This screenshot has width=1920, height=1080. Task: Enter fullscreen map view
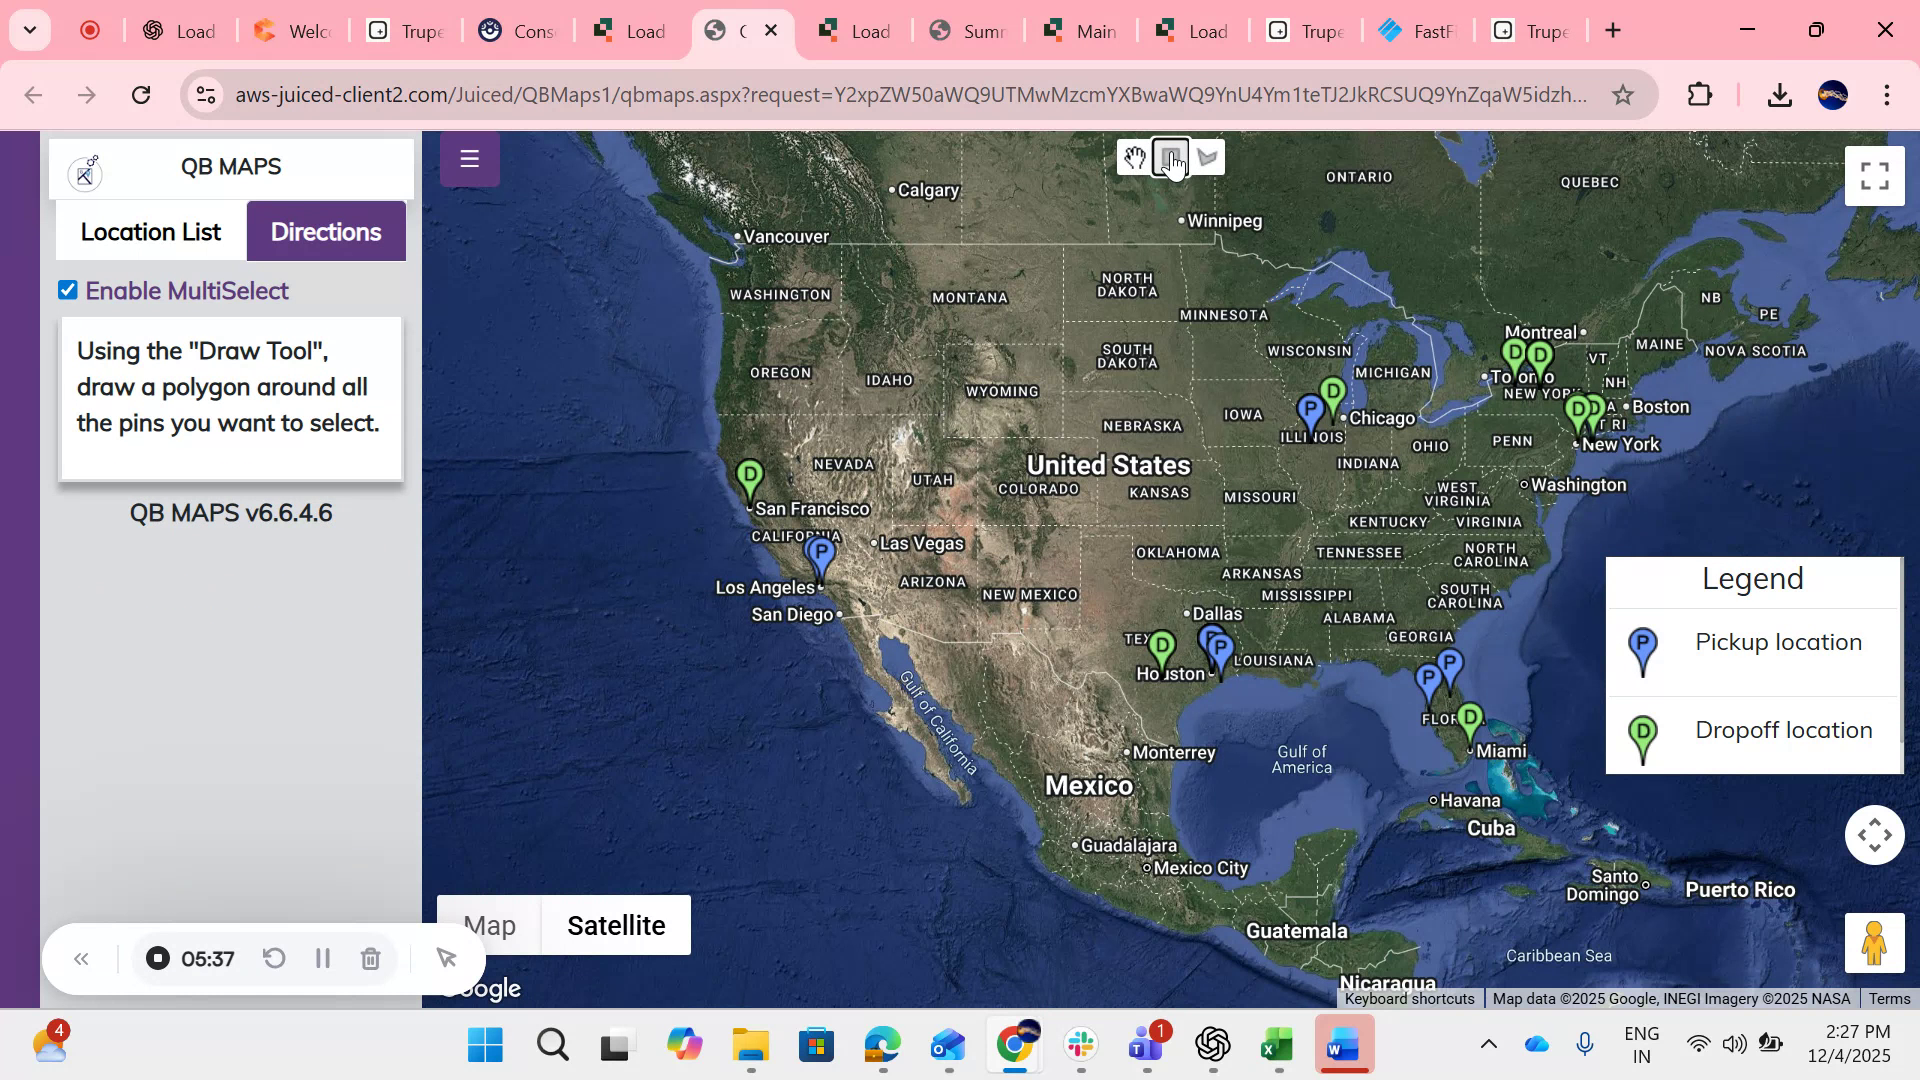pos(1874,175)
